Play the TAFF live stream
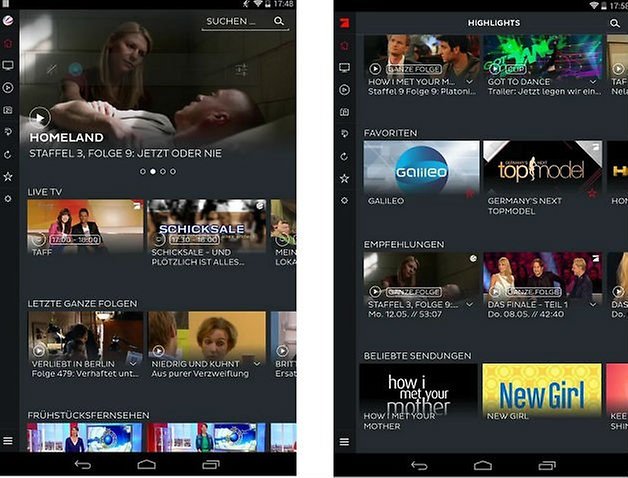This screenshot has width=628, height=478. (39, 240)
